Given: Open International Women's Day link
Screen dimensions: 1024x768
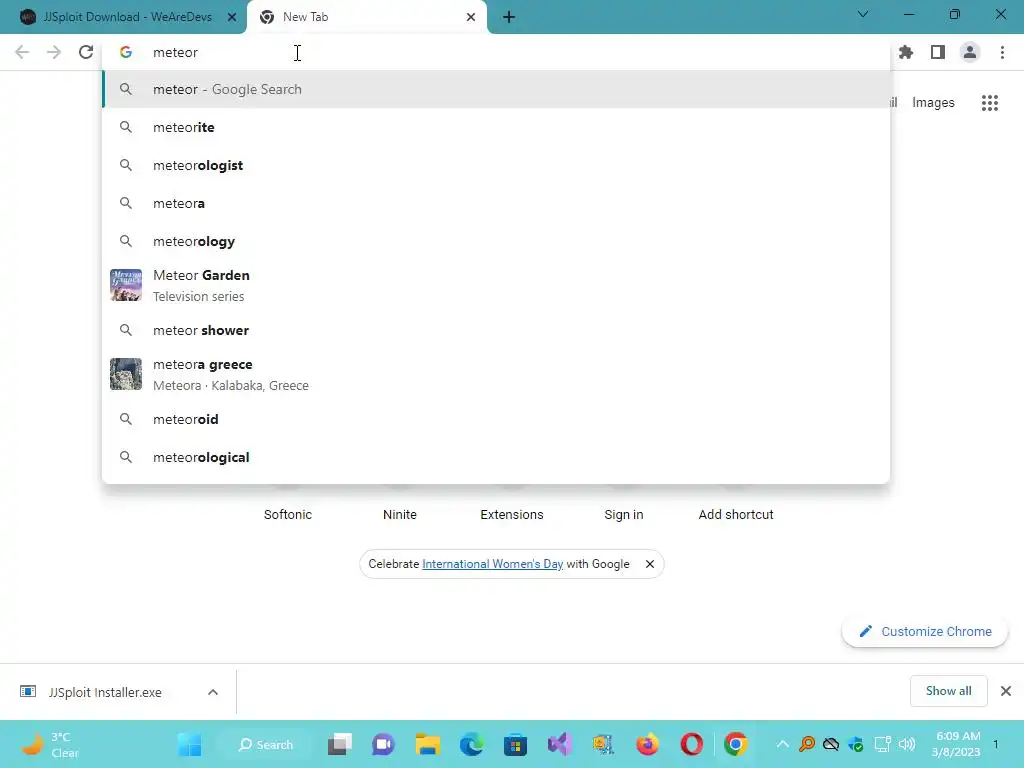Looking at the screenshot, I should click(492, 564).
